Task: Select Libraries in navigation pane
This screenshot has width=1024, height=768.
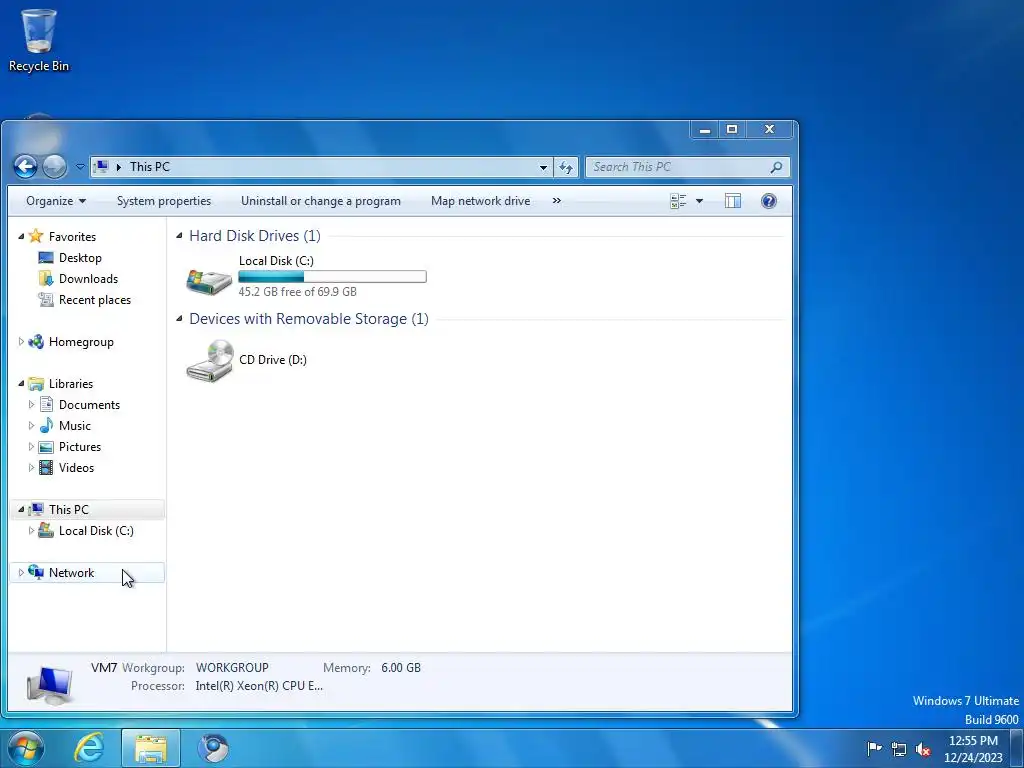Action: pos(71,384)
